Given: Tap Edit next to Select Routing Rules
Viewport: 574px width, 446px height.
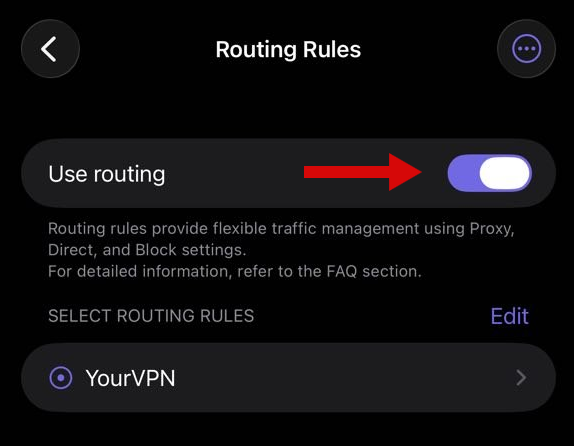Looking at the screenshot, I should (510, 316).
